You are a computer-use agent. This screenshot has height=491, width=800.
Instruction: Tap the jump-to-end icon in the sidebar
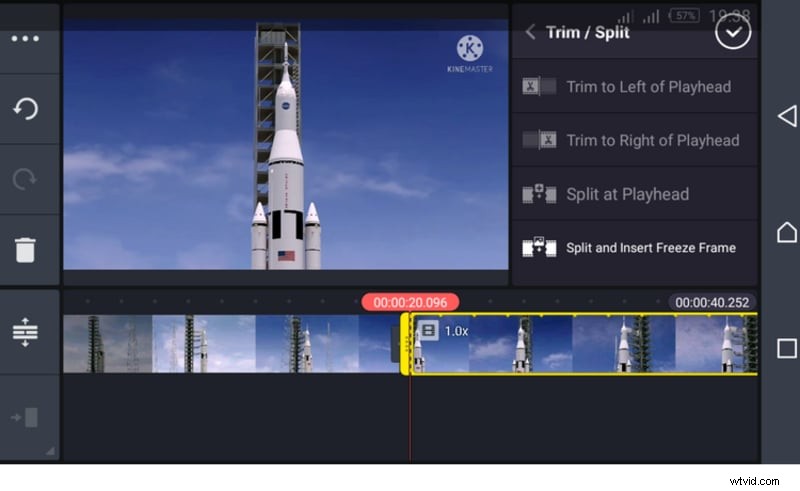click(x=25, y=417)
